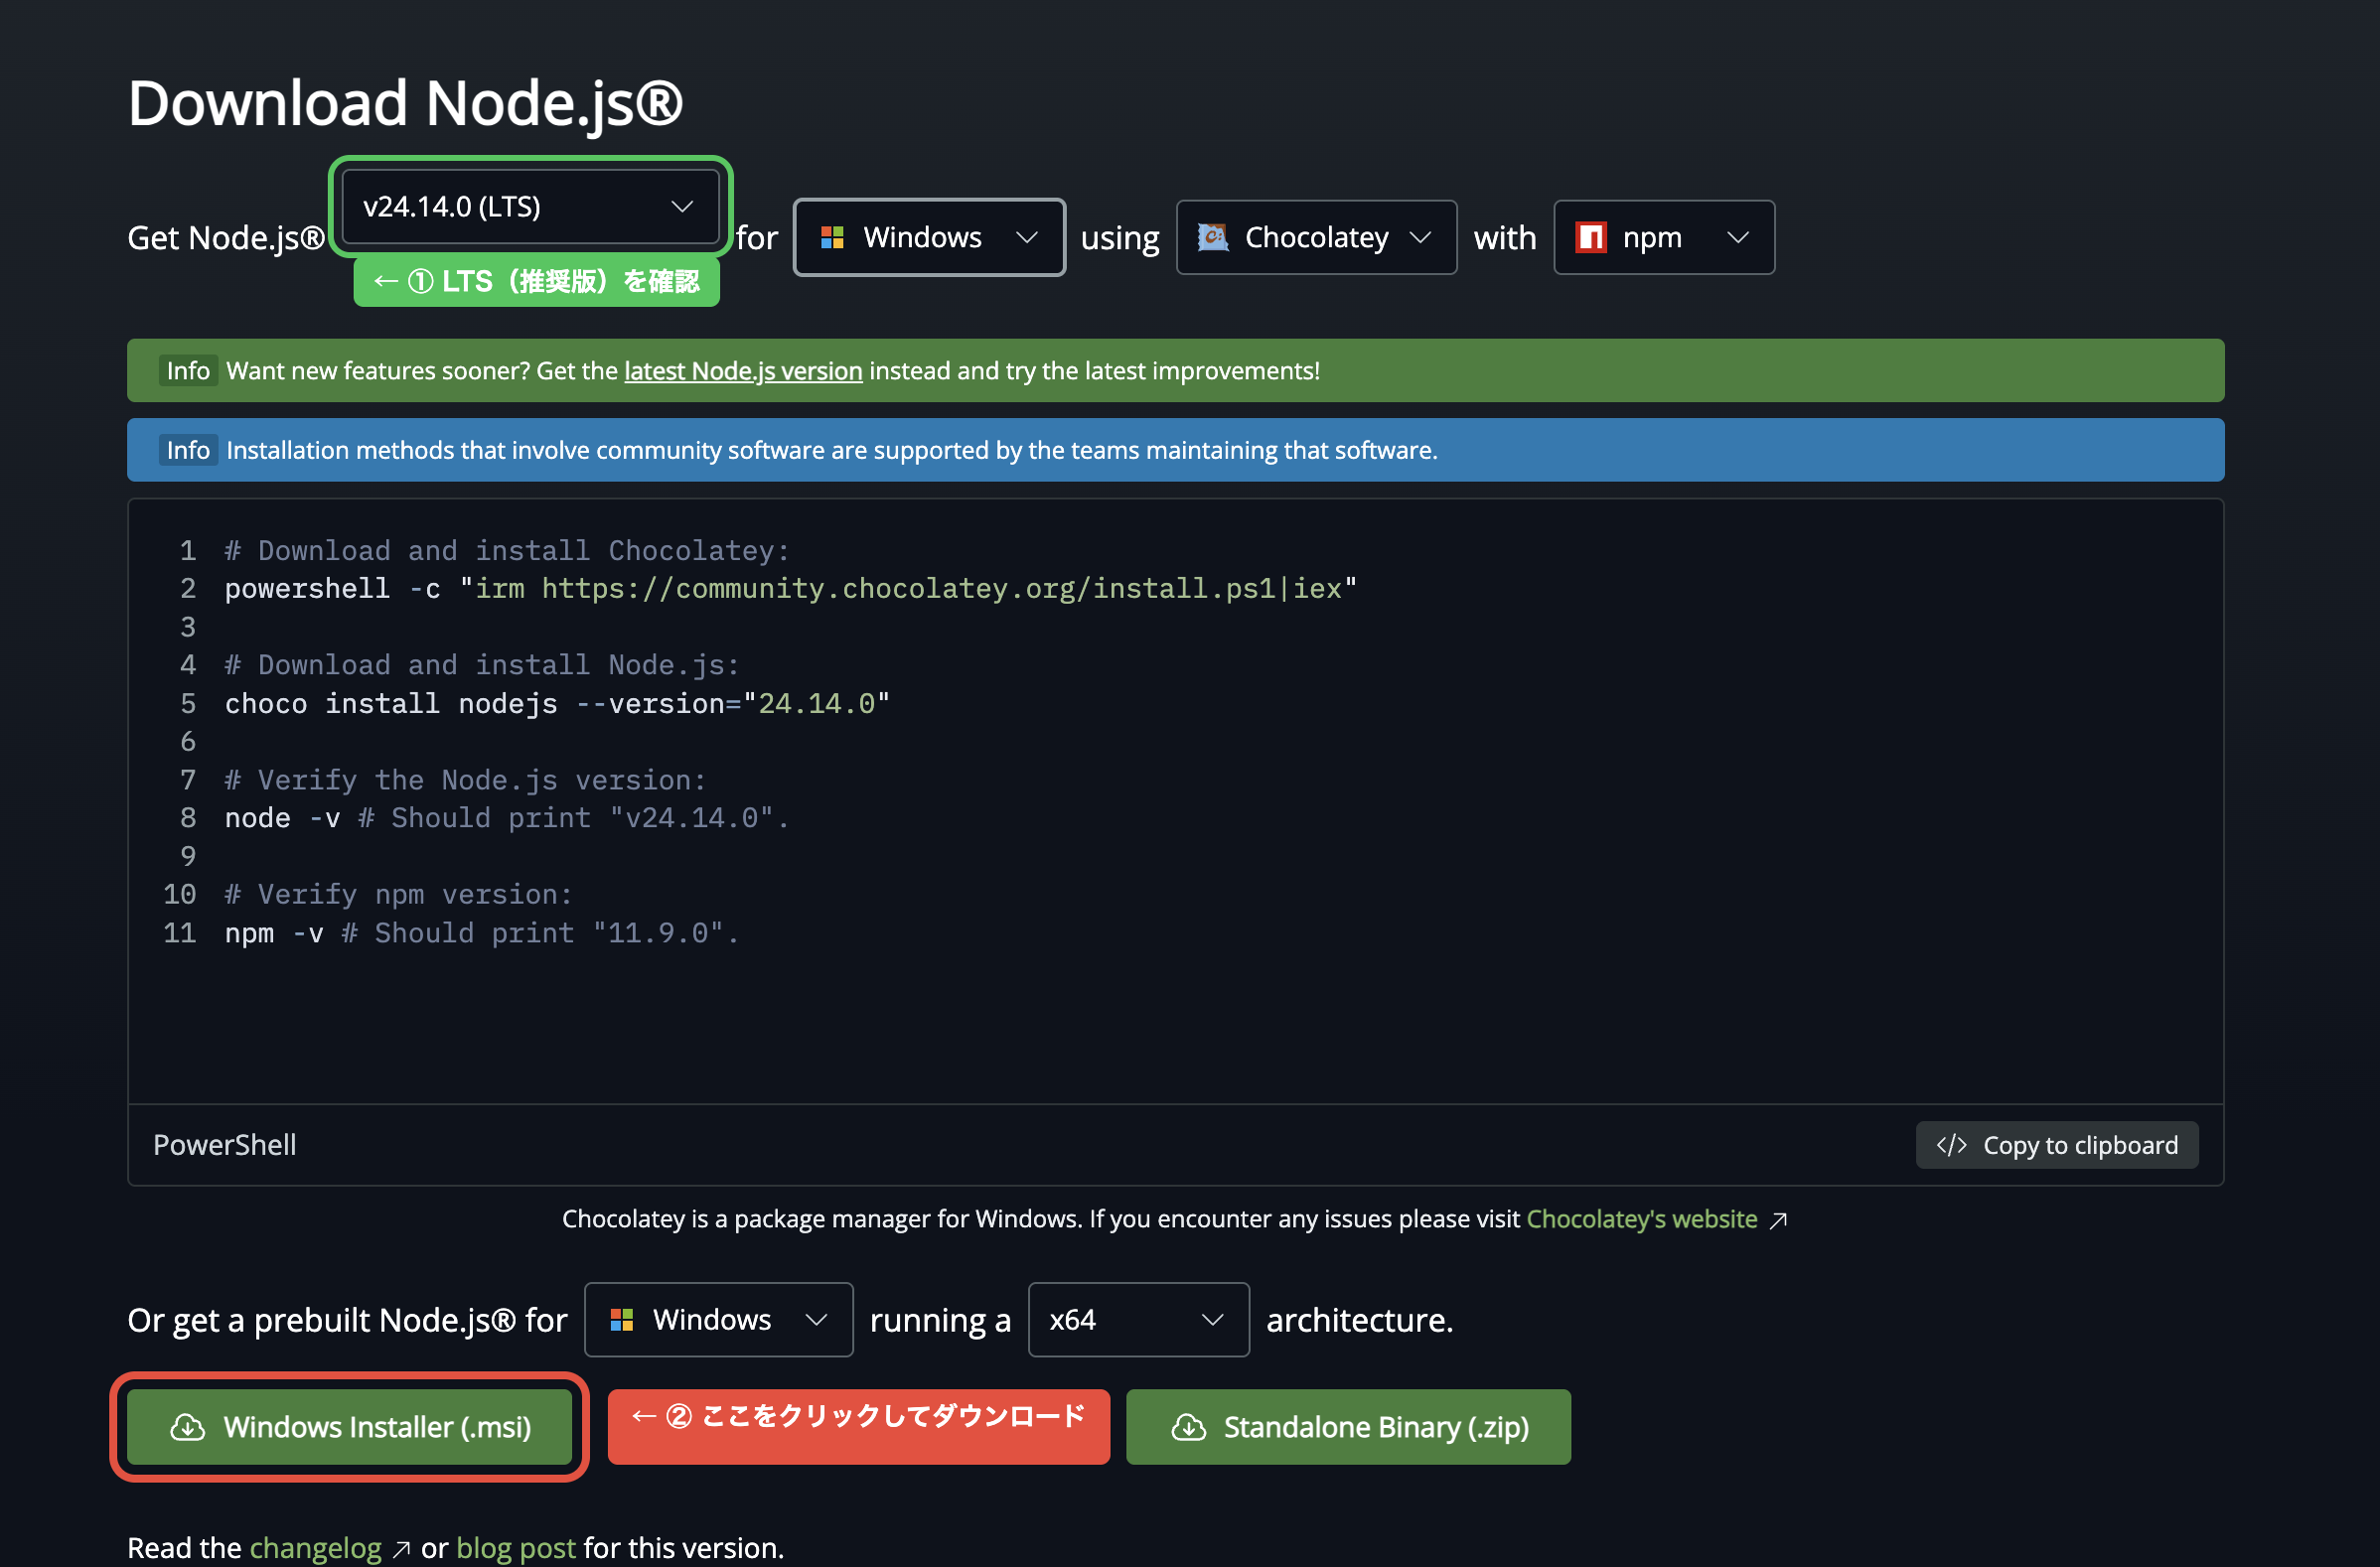This screenshot has width=2380, height=1567.
Task: Click the Windows logo in the prebuilt selector
Action: point(622,1319)
